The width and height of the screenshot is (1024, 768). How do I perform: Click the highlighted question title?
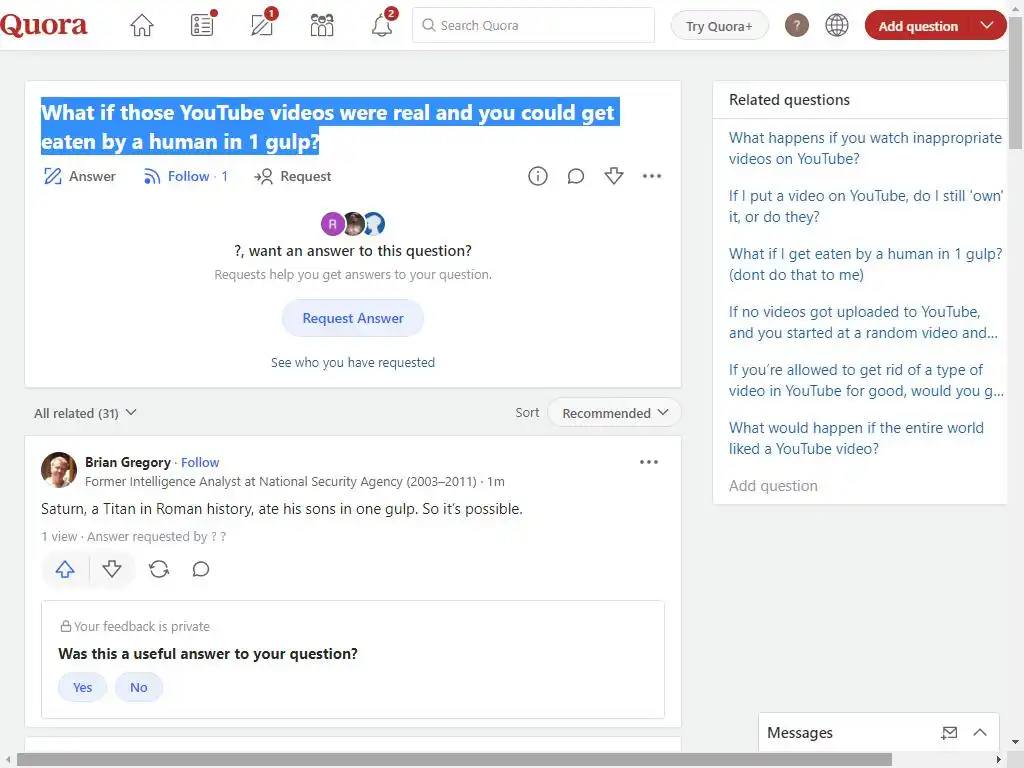pos(329,127)
